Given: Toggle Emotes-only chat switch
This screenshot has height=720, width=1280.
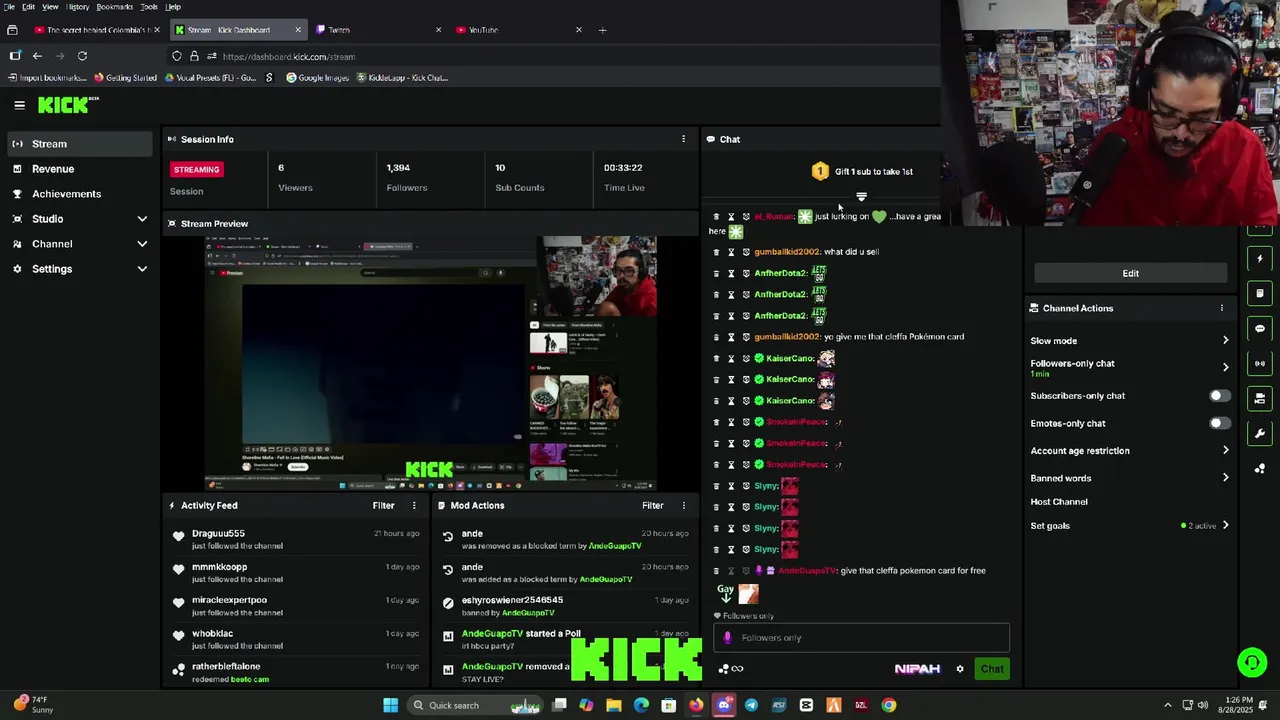Looking at the screenshot, I should click(x=1219, y=423).
